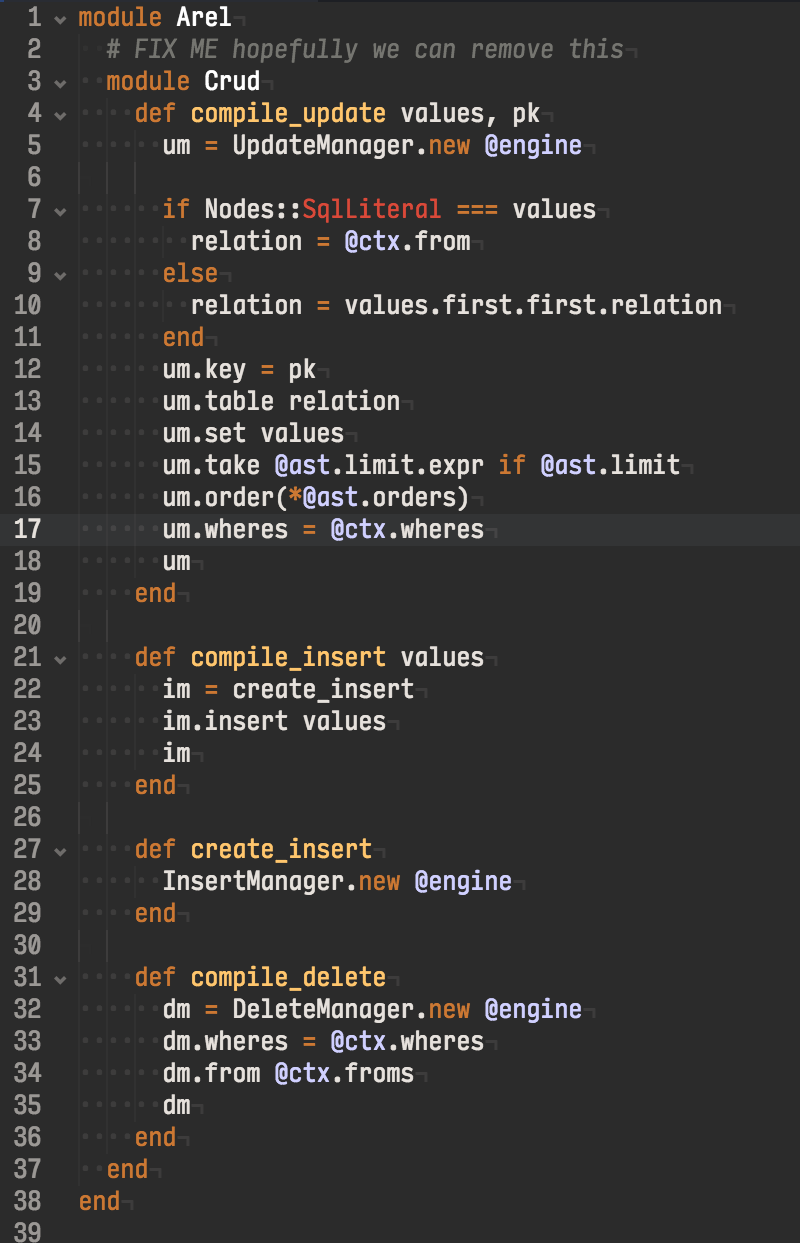Collapse the module Arel fold arrow

click(x=60, y=18)
